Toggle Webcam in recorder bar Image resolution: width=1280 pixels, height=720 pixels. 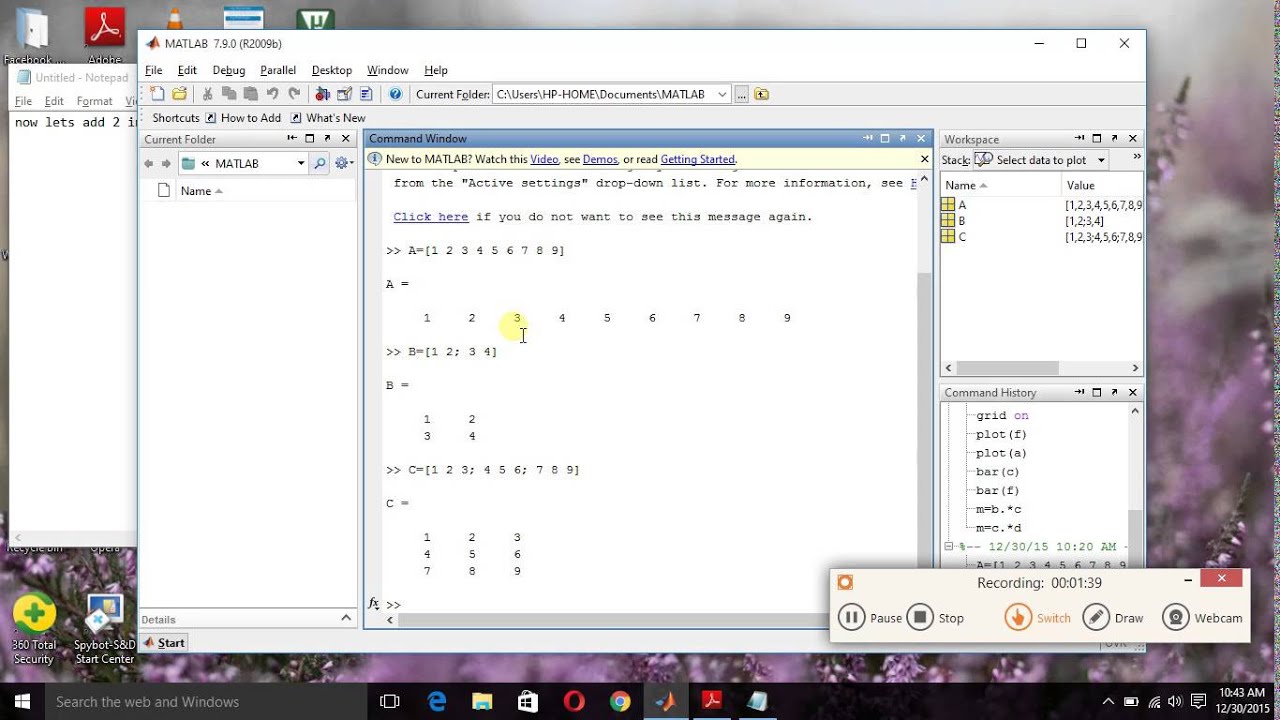[1203, 617]
